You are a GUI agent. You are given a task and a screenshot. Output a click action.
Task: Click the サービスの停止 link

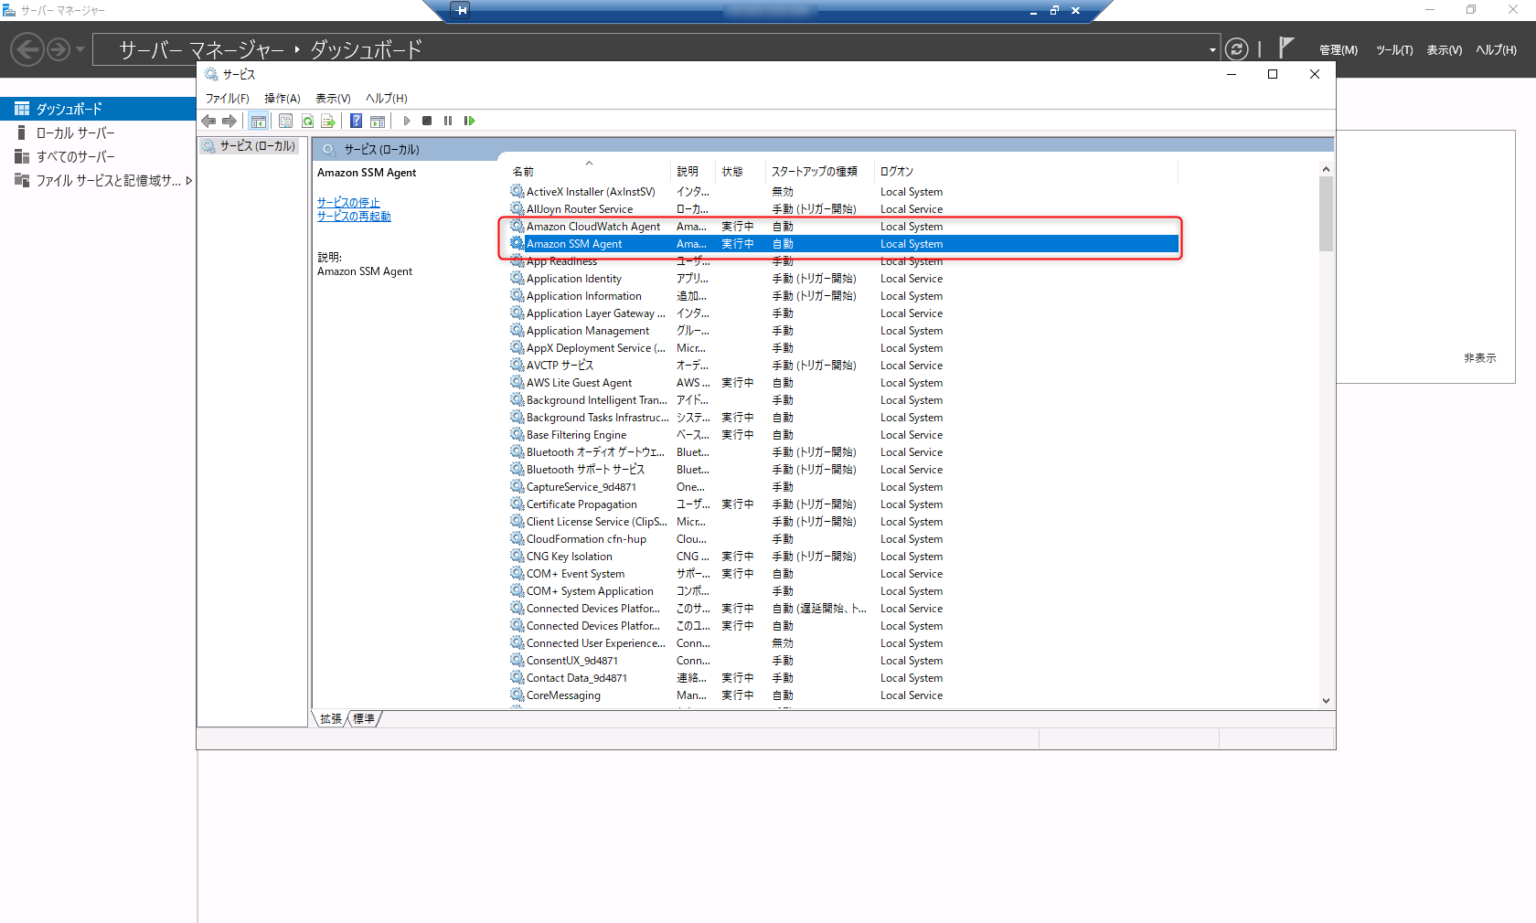tap(348, 201)
